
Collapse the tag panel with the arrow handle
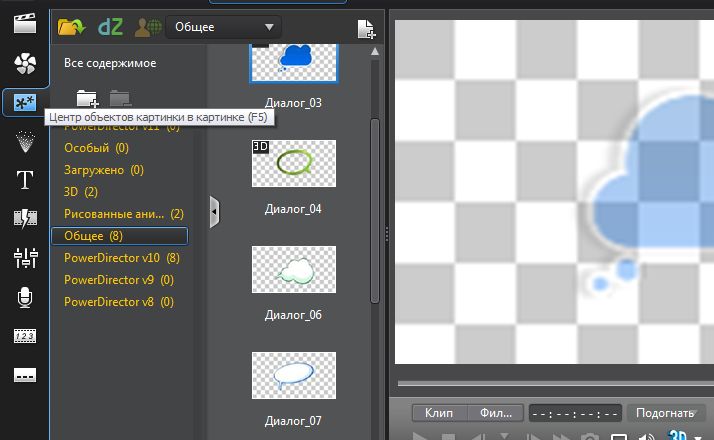[x=214, y=211]
